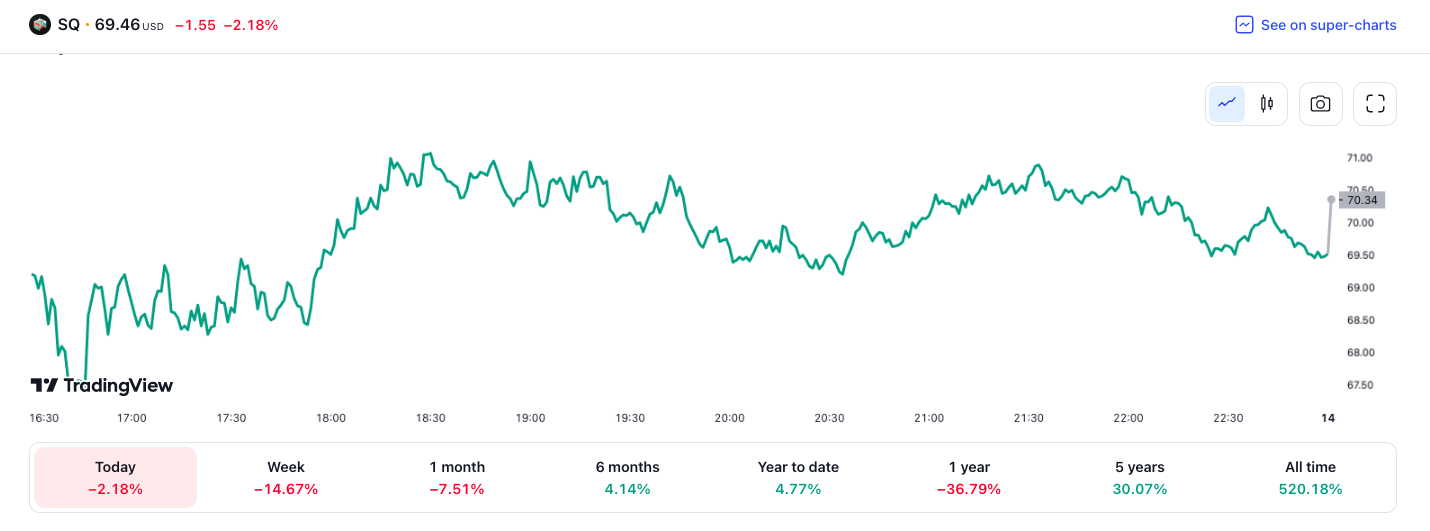Select the All time range
The image size is (1430, 531).
[x=1310, y=478]
